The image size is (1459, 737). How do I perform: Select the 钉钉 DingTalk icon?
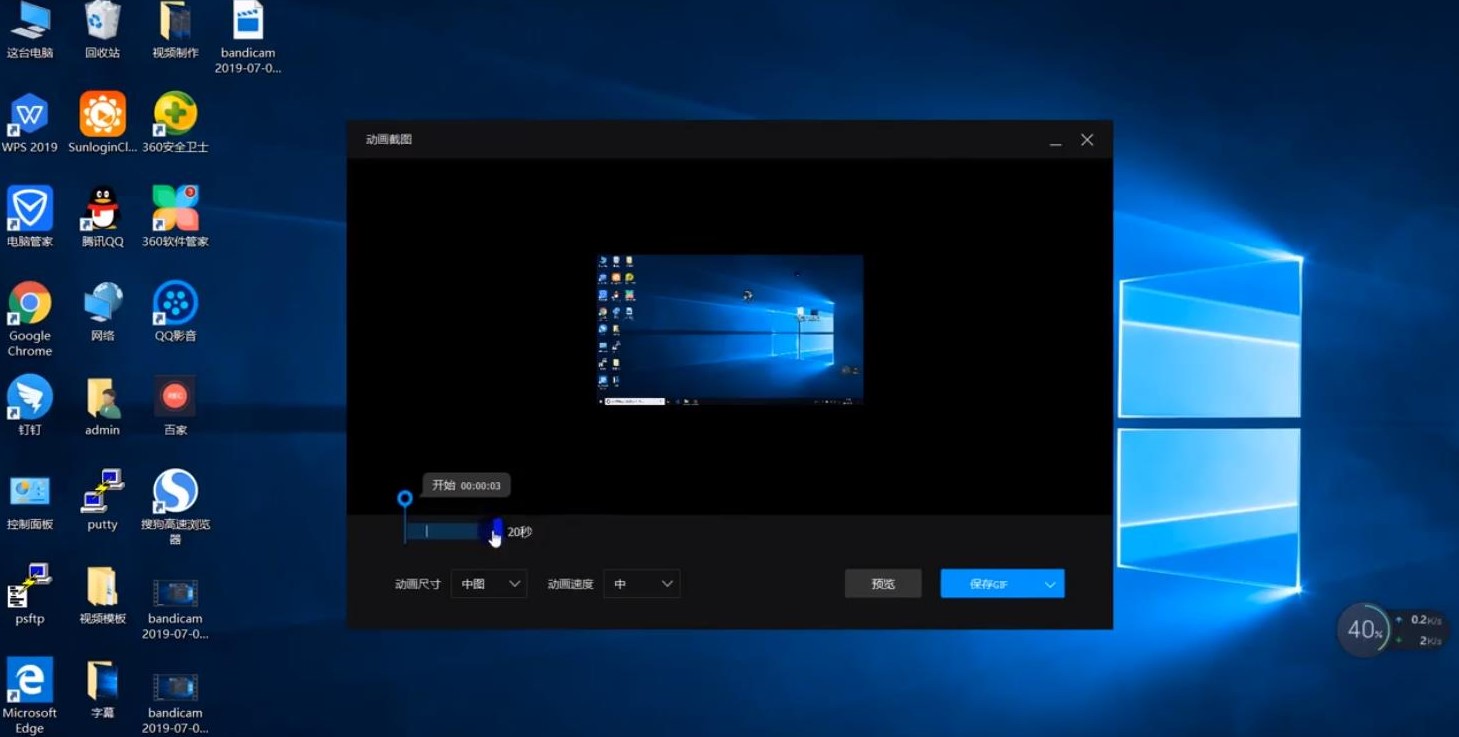[29, 398]
